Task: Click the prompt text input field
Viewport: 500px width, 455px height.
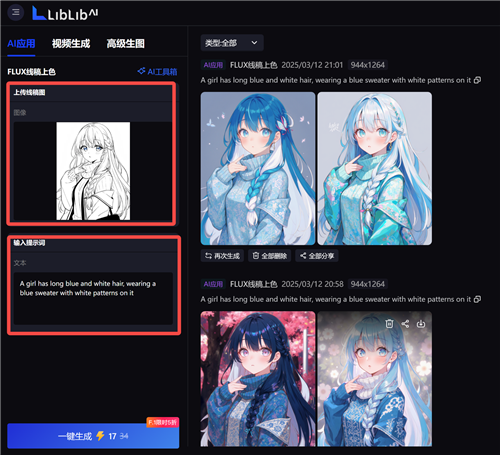Action: 93,298
